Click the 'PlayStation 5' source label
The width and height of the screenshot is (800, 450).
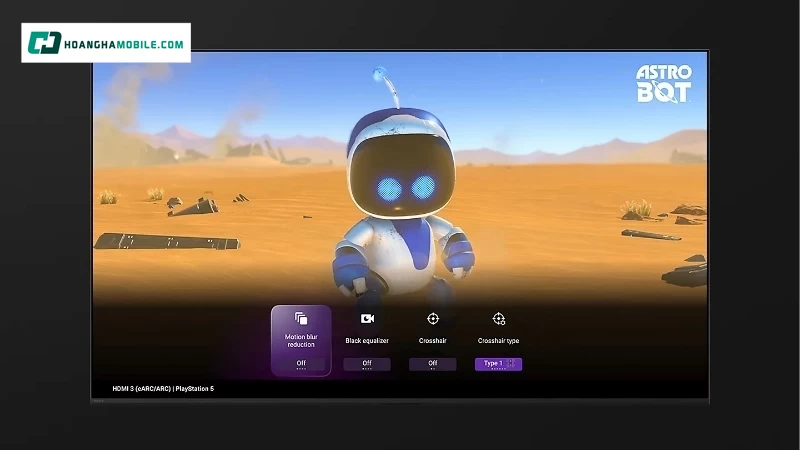195,388
